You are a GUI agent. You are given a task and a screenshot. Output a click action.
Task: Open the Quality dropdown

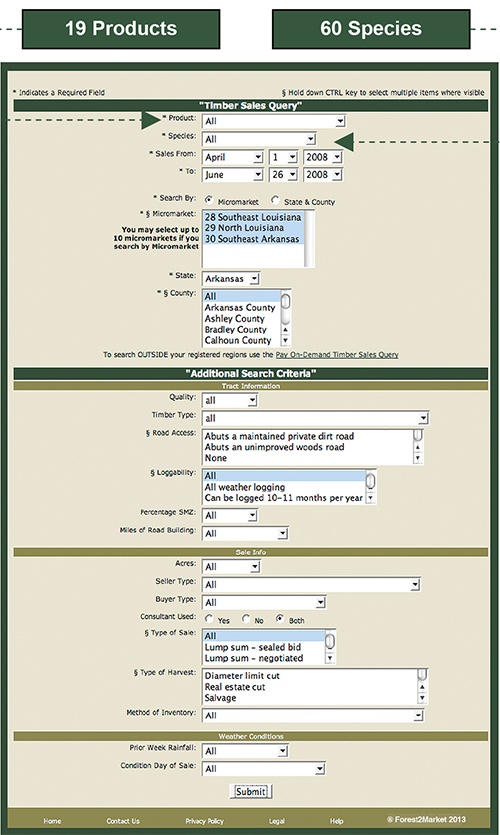(229, 400)
